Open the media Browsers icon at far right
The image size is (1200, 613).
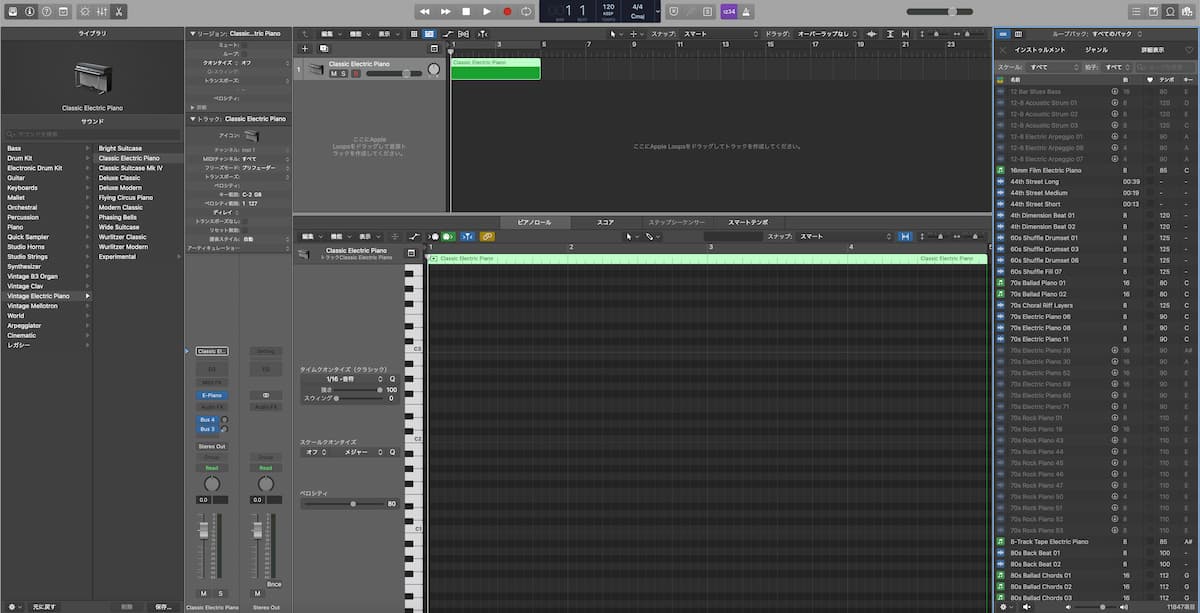[x=1187, y=11]
